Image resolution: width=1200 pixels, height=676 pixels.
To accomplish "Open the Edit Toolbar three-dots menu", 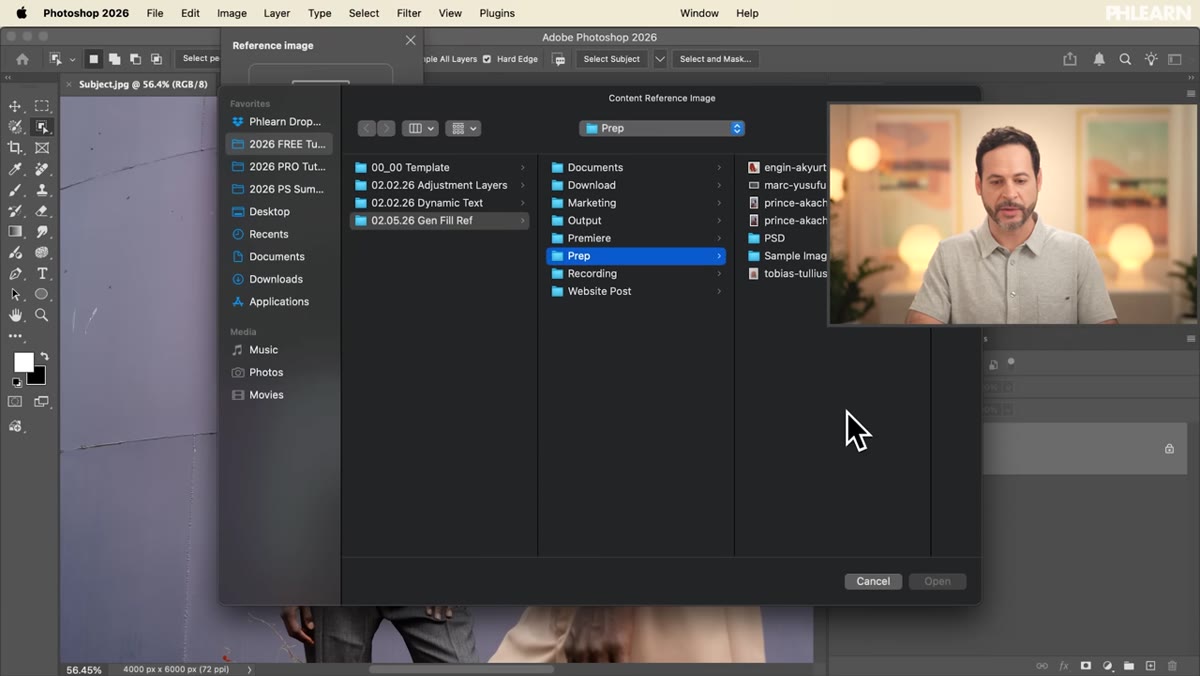I will [15, 336].
